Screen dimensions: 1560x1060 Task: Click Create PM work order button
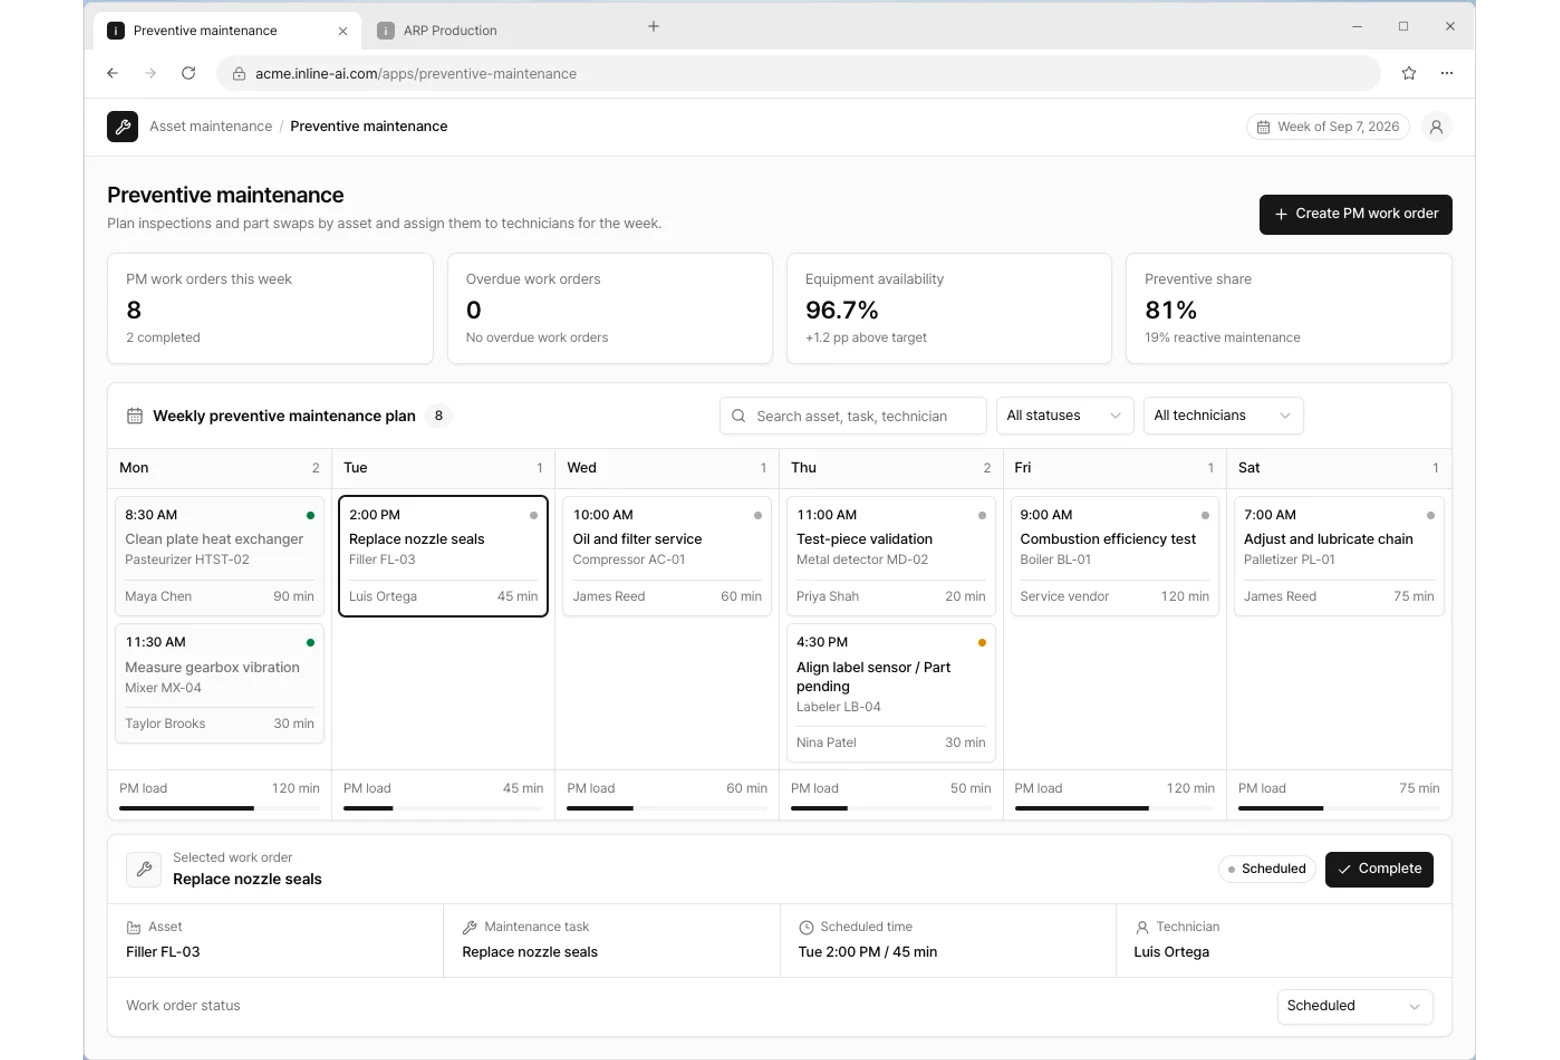click(1355, 214)
